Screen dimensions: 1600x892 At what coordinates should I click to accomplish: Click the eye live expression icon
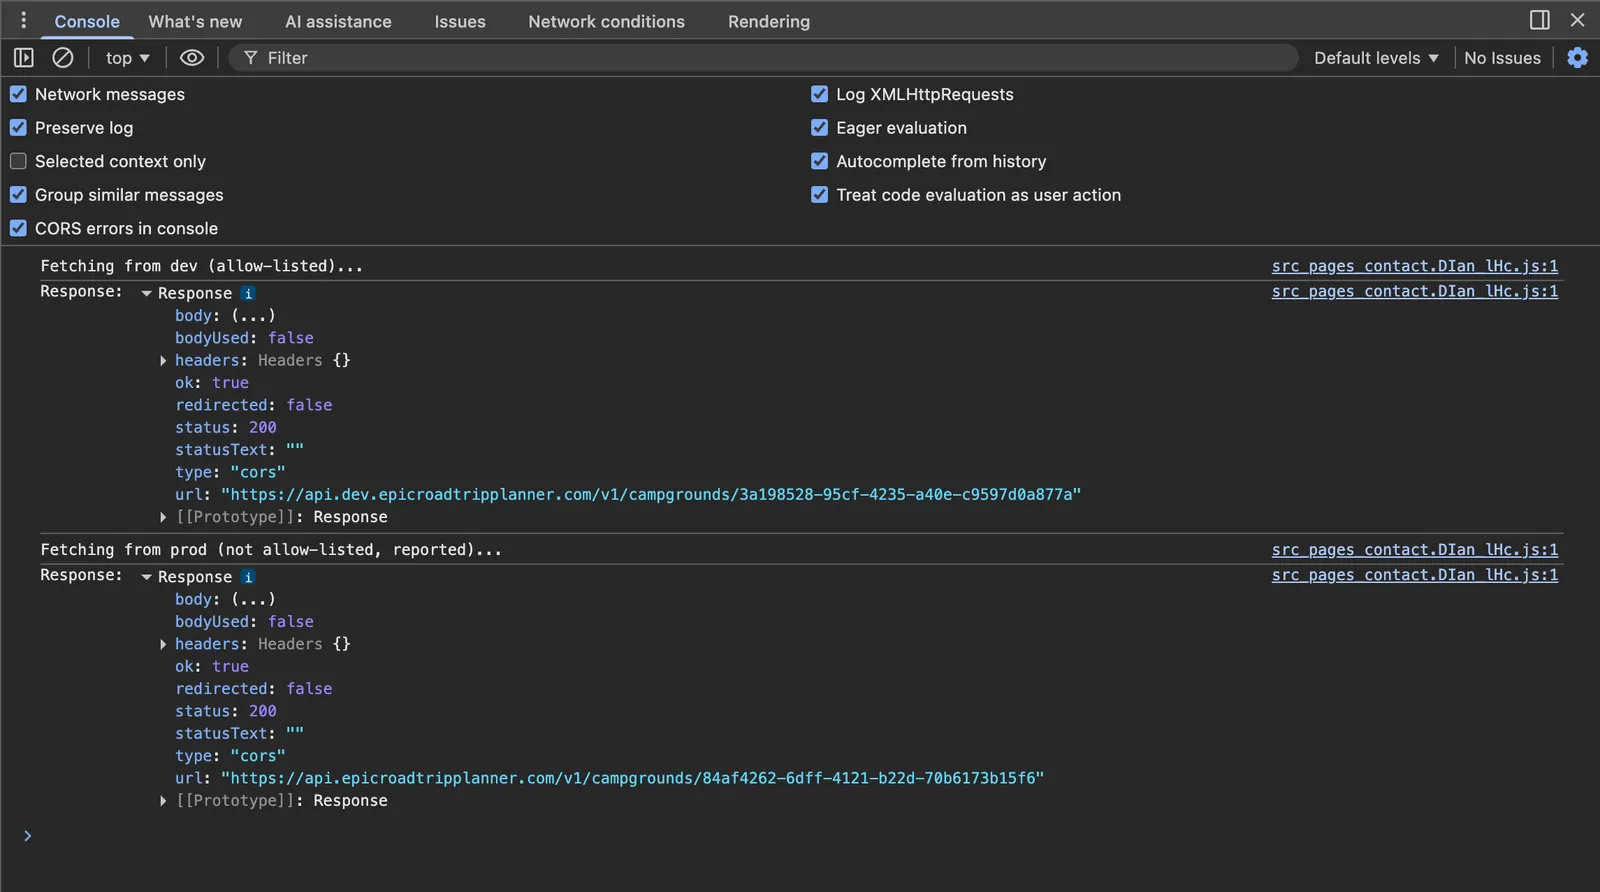[x=192, y=58]
